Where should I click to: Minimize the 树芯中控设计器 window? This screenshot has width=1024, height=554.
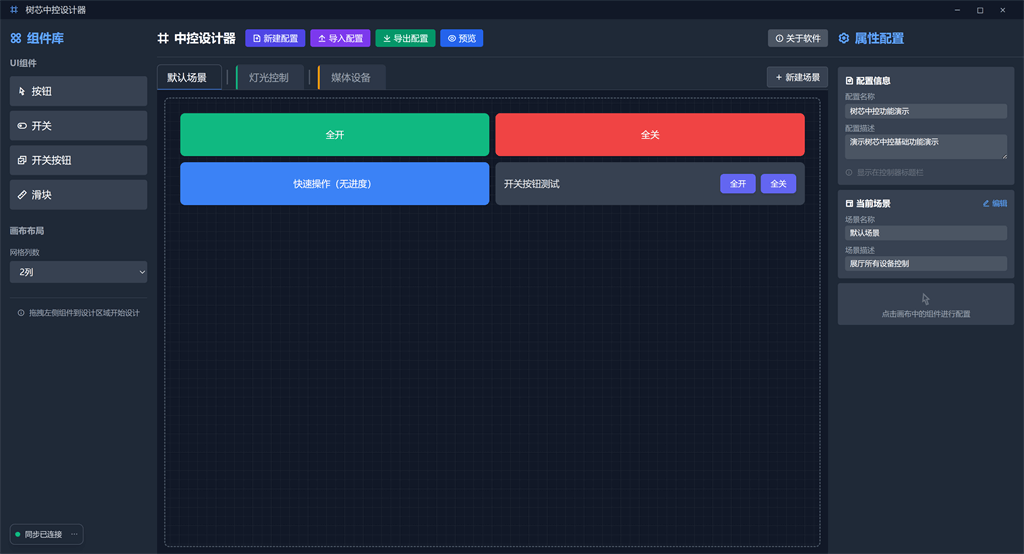(957, 10)
